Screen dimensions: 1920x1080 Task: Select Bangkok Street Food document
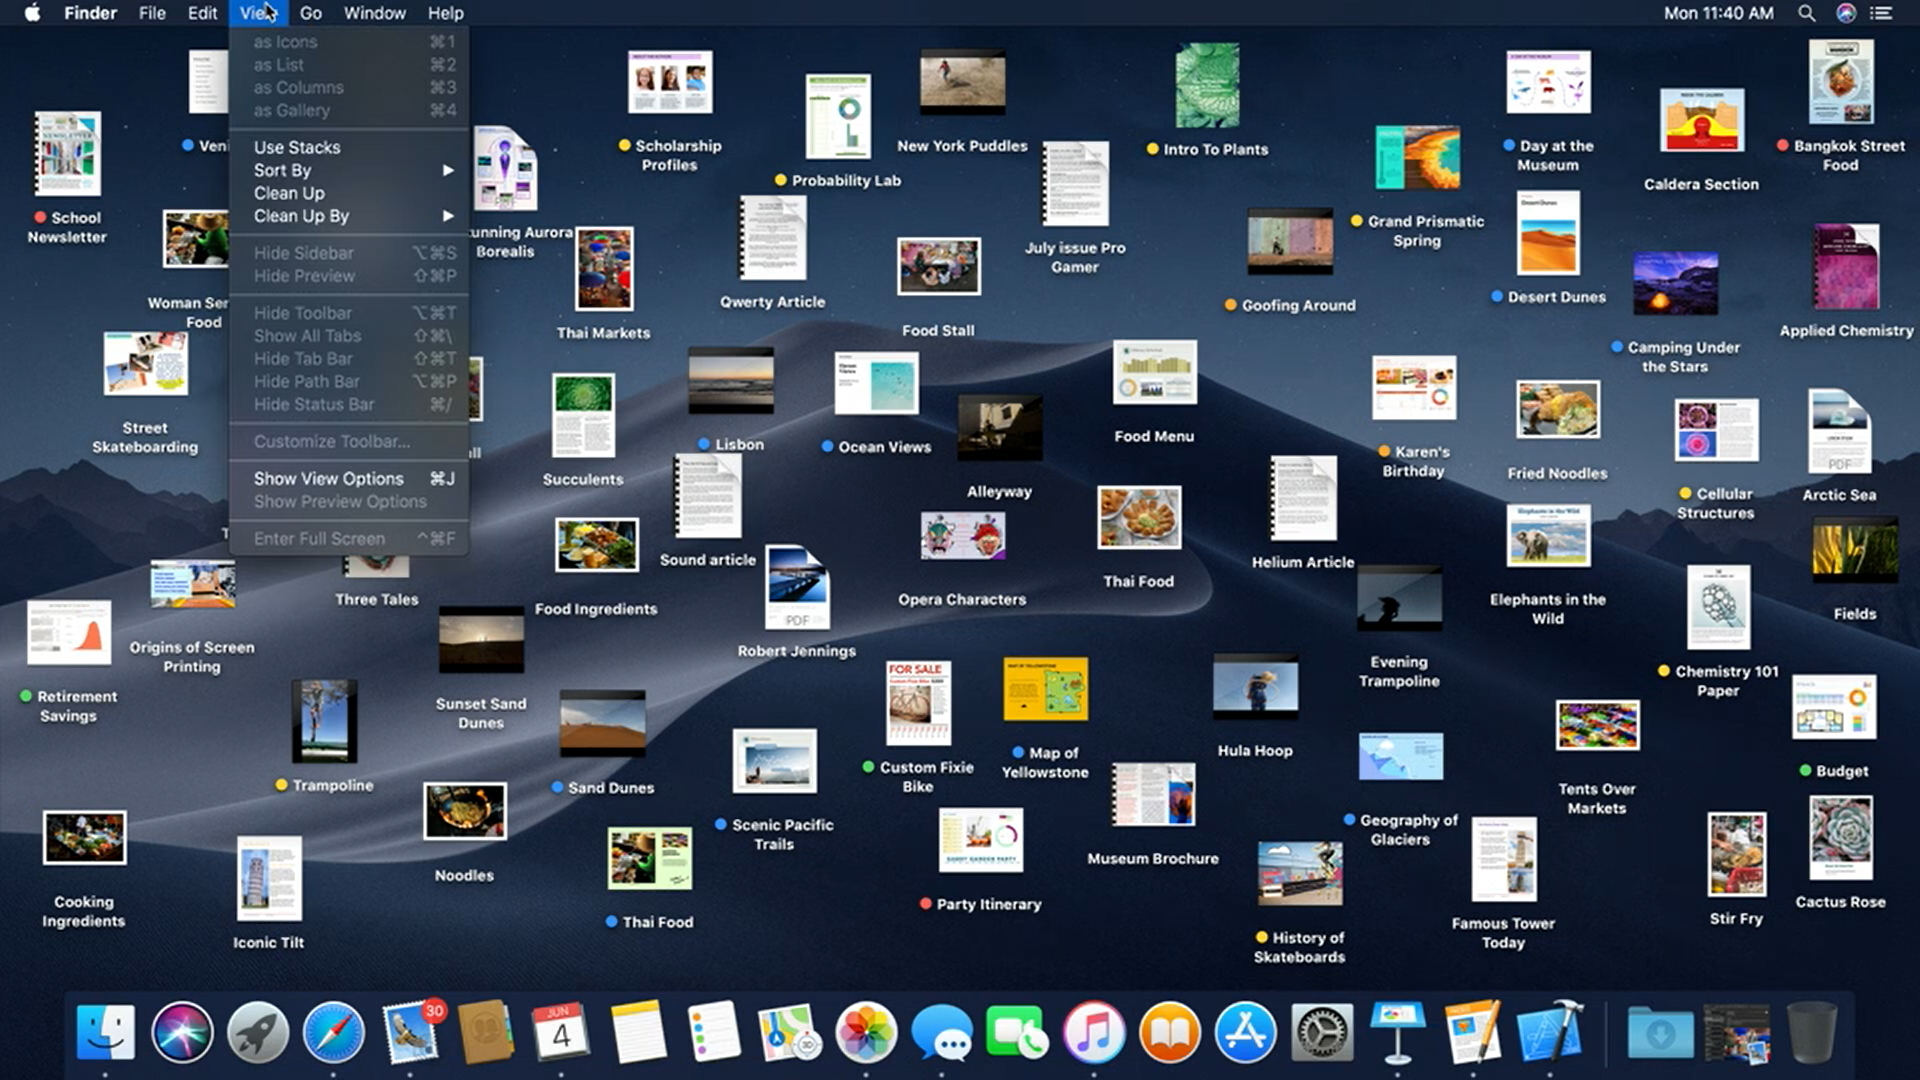(x=1841, y=82)
